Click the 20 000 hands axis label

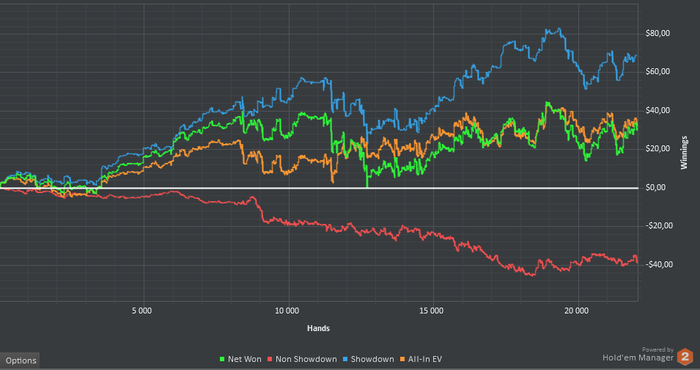pos(577,311)
